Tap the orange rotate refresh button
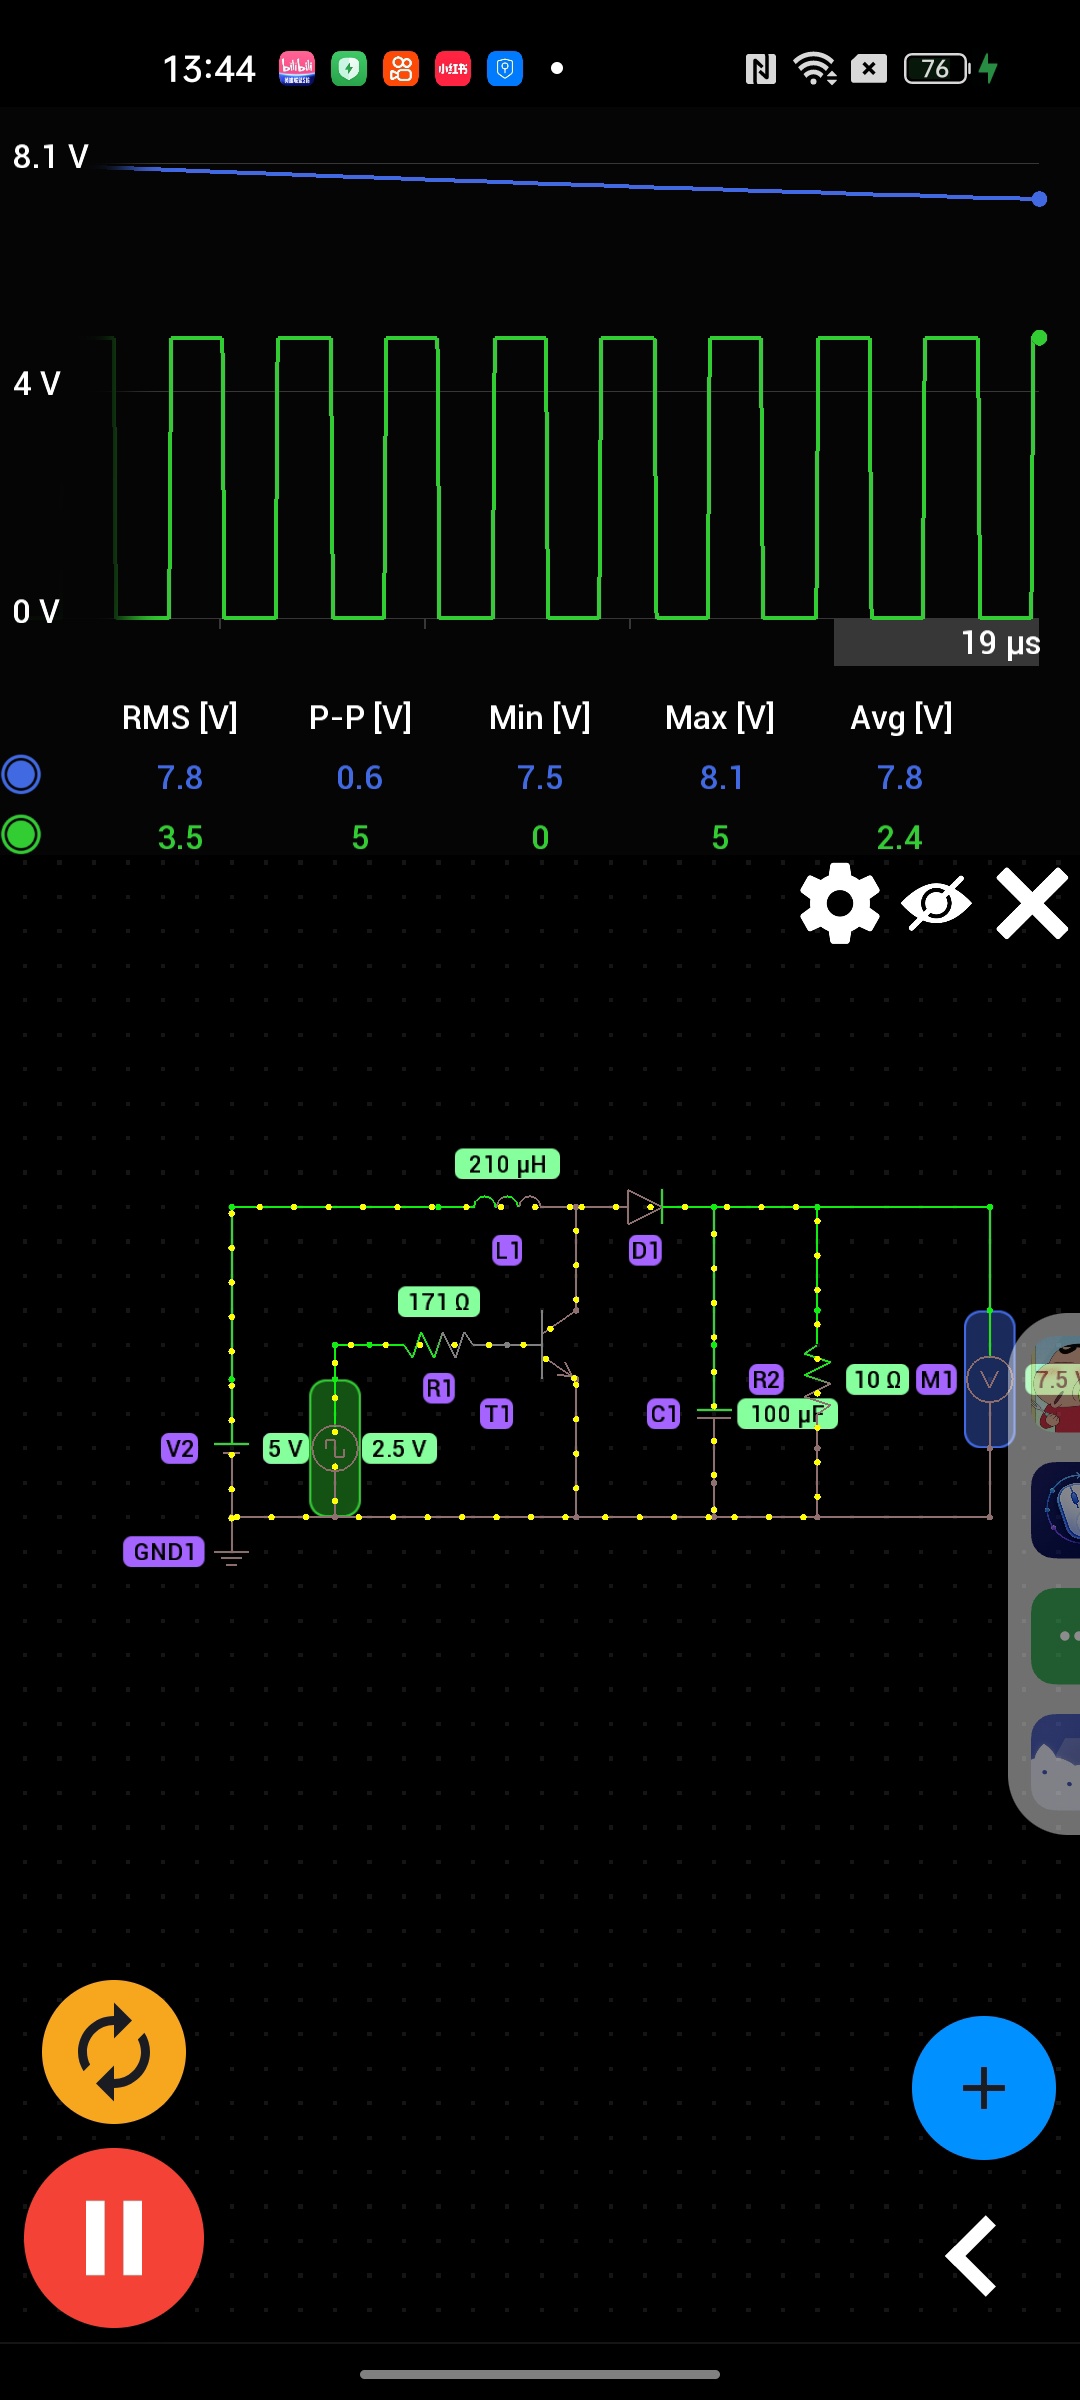Screen dimensions: 1080x2400 pyautogui.click(x=114, y=2052)
